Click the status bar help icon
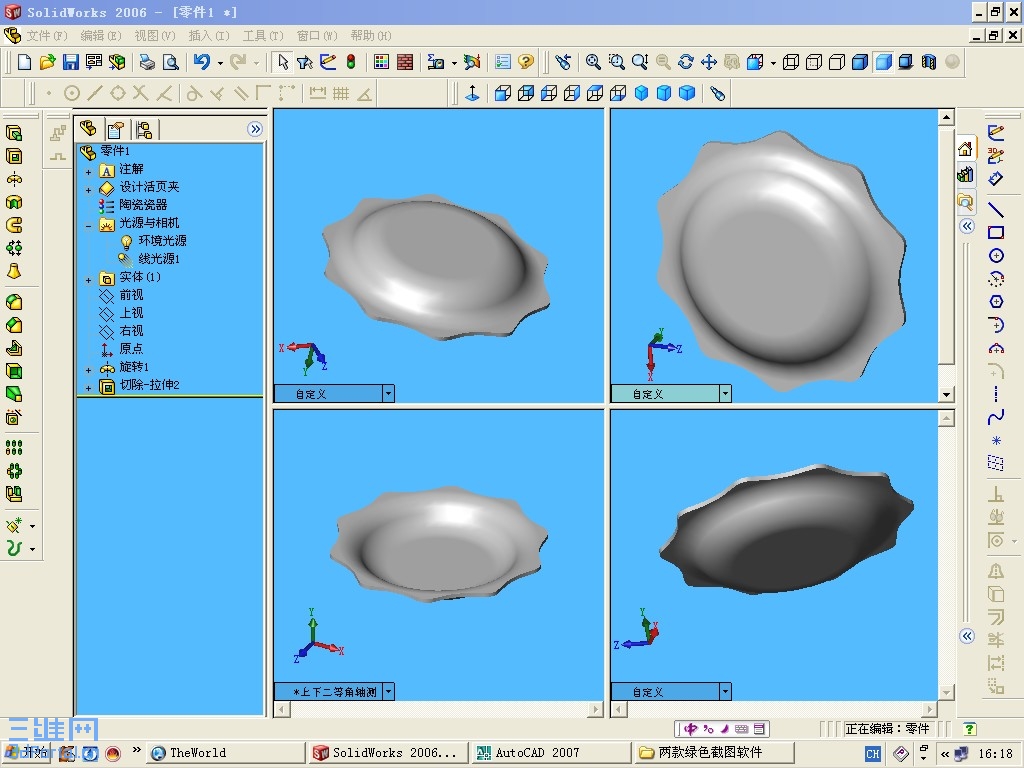Viewport: 1024px width, 768px height. click(970, 729)
